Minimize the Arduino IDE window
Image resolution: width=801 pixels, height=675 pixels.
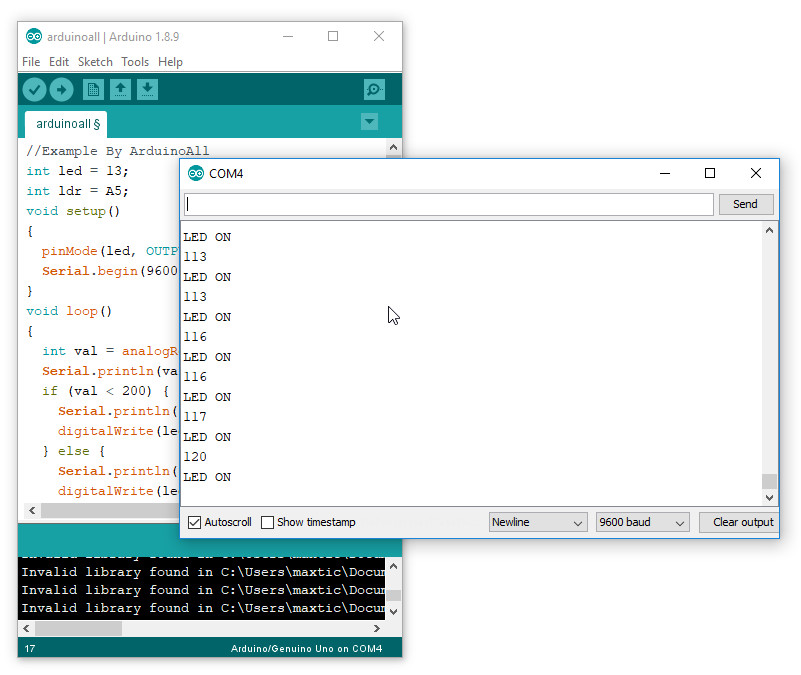288,36
